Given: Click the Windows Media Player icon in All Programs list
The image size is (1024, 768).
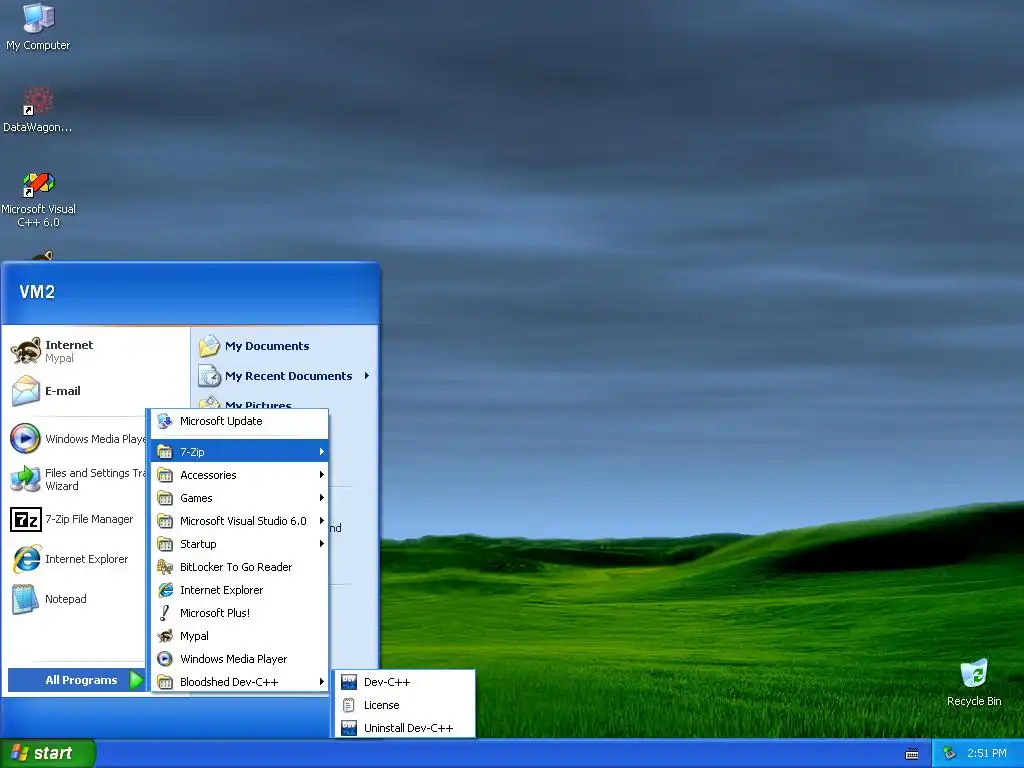Looking at the screenshot, I should [x=165, y=659].
